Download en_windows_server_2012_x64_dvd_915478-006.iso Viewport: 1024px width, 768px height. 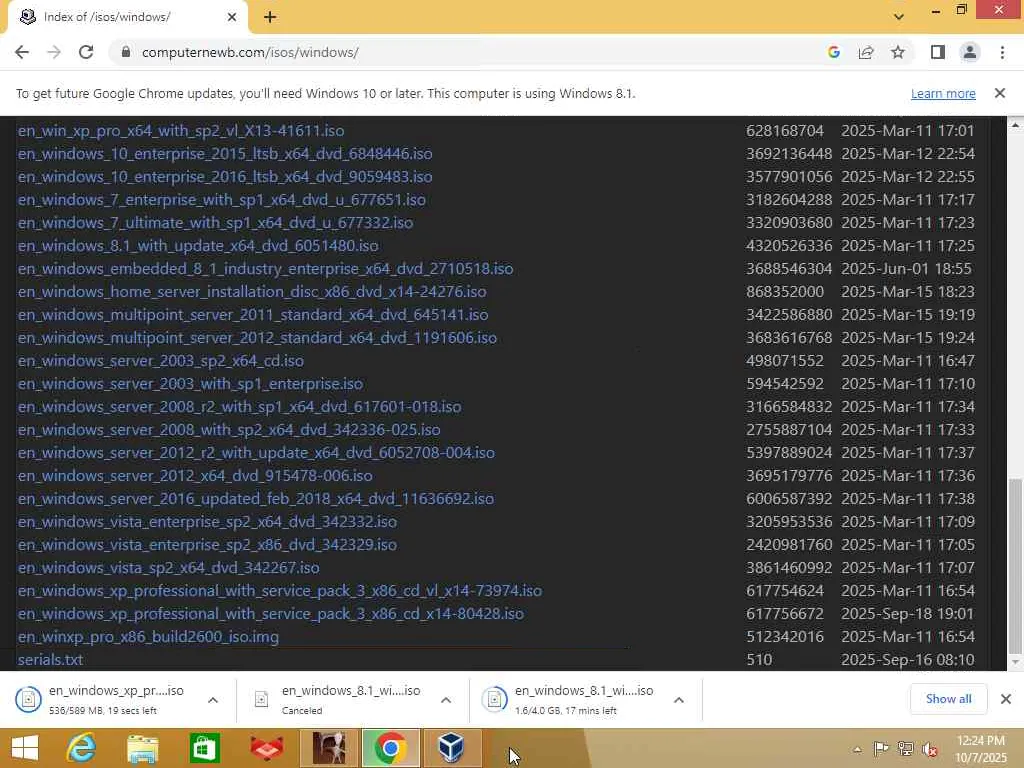coord(195,475)
